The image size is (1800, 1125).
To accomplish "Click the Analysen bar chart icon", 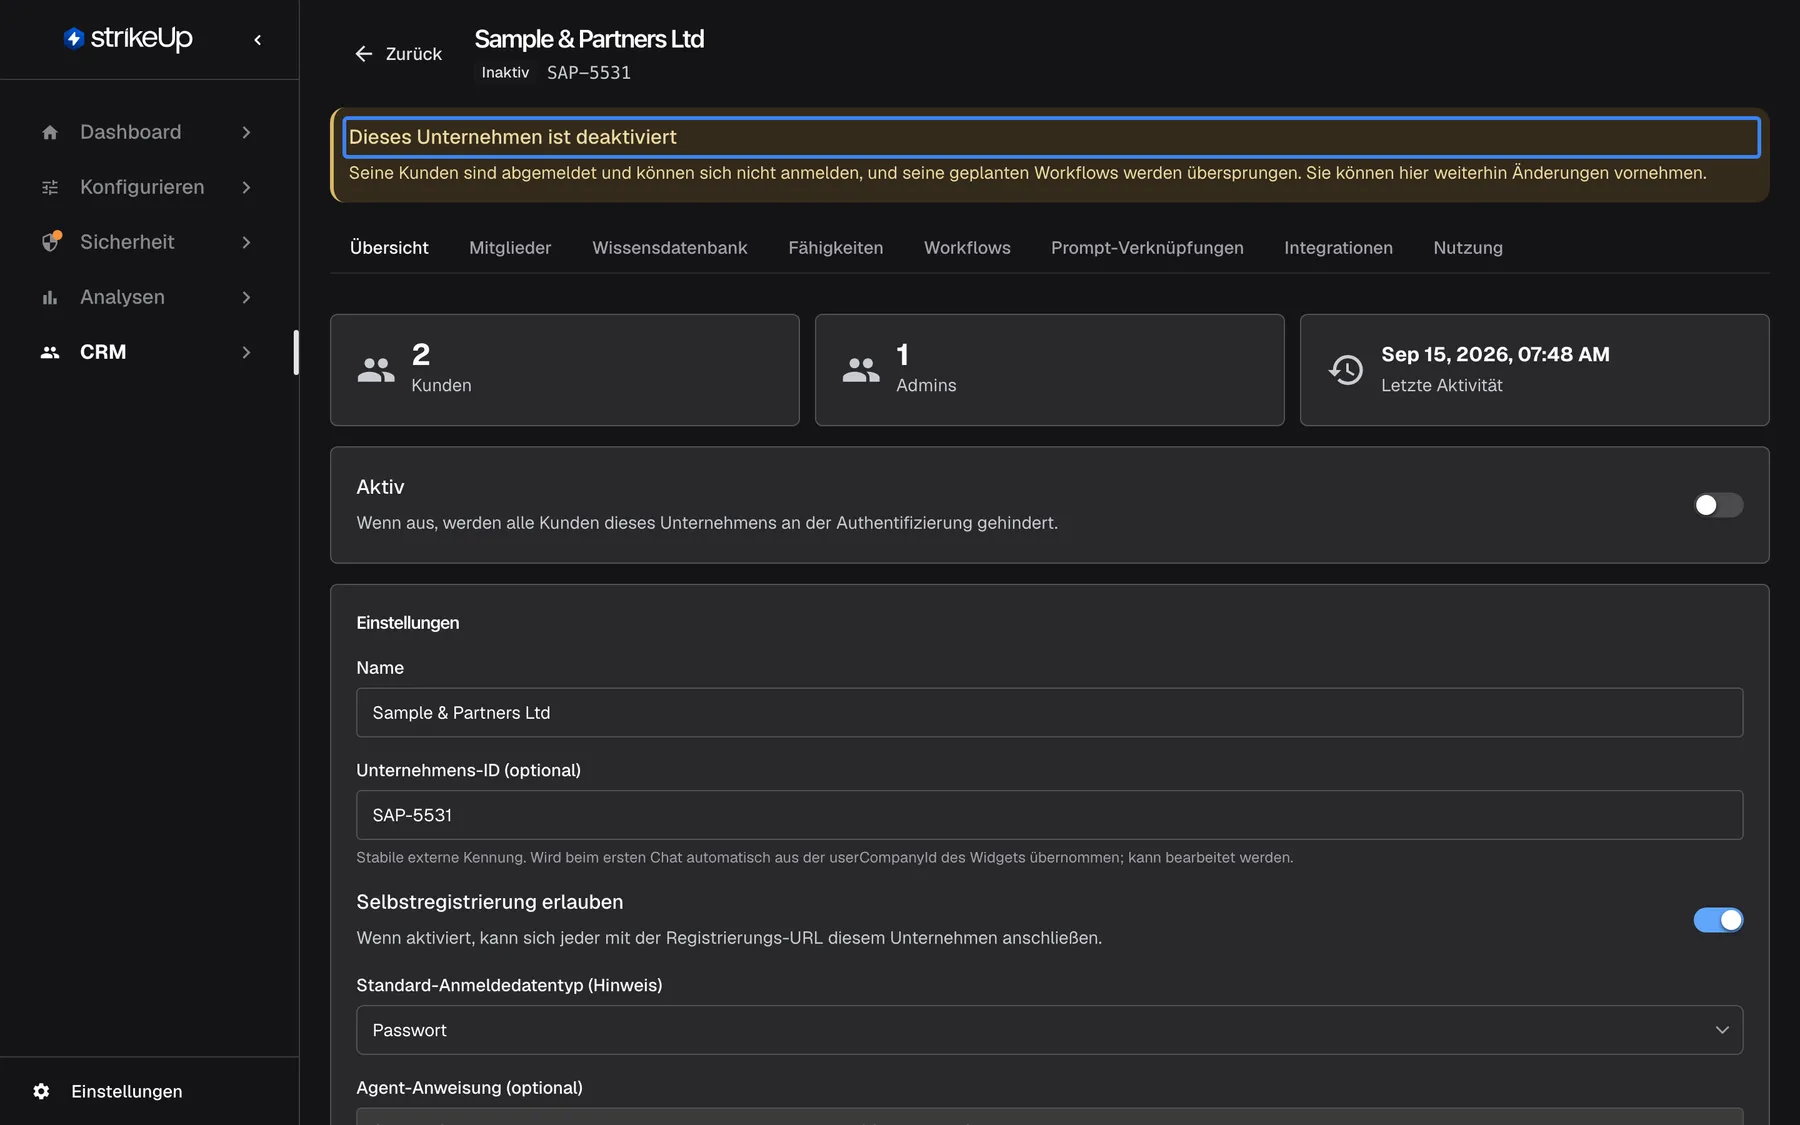I will (x=50, y=297).
